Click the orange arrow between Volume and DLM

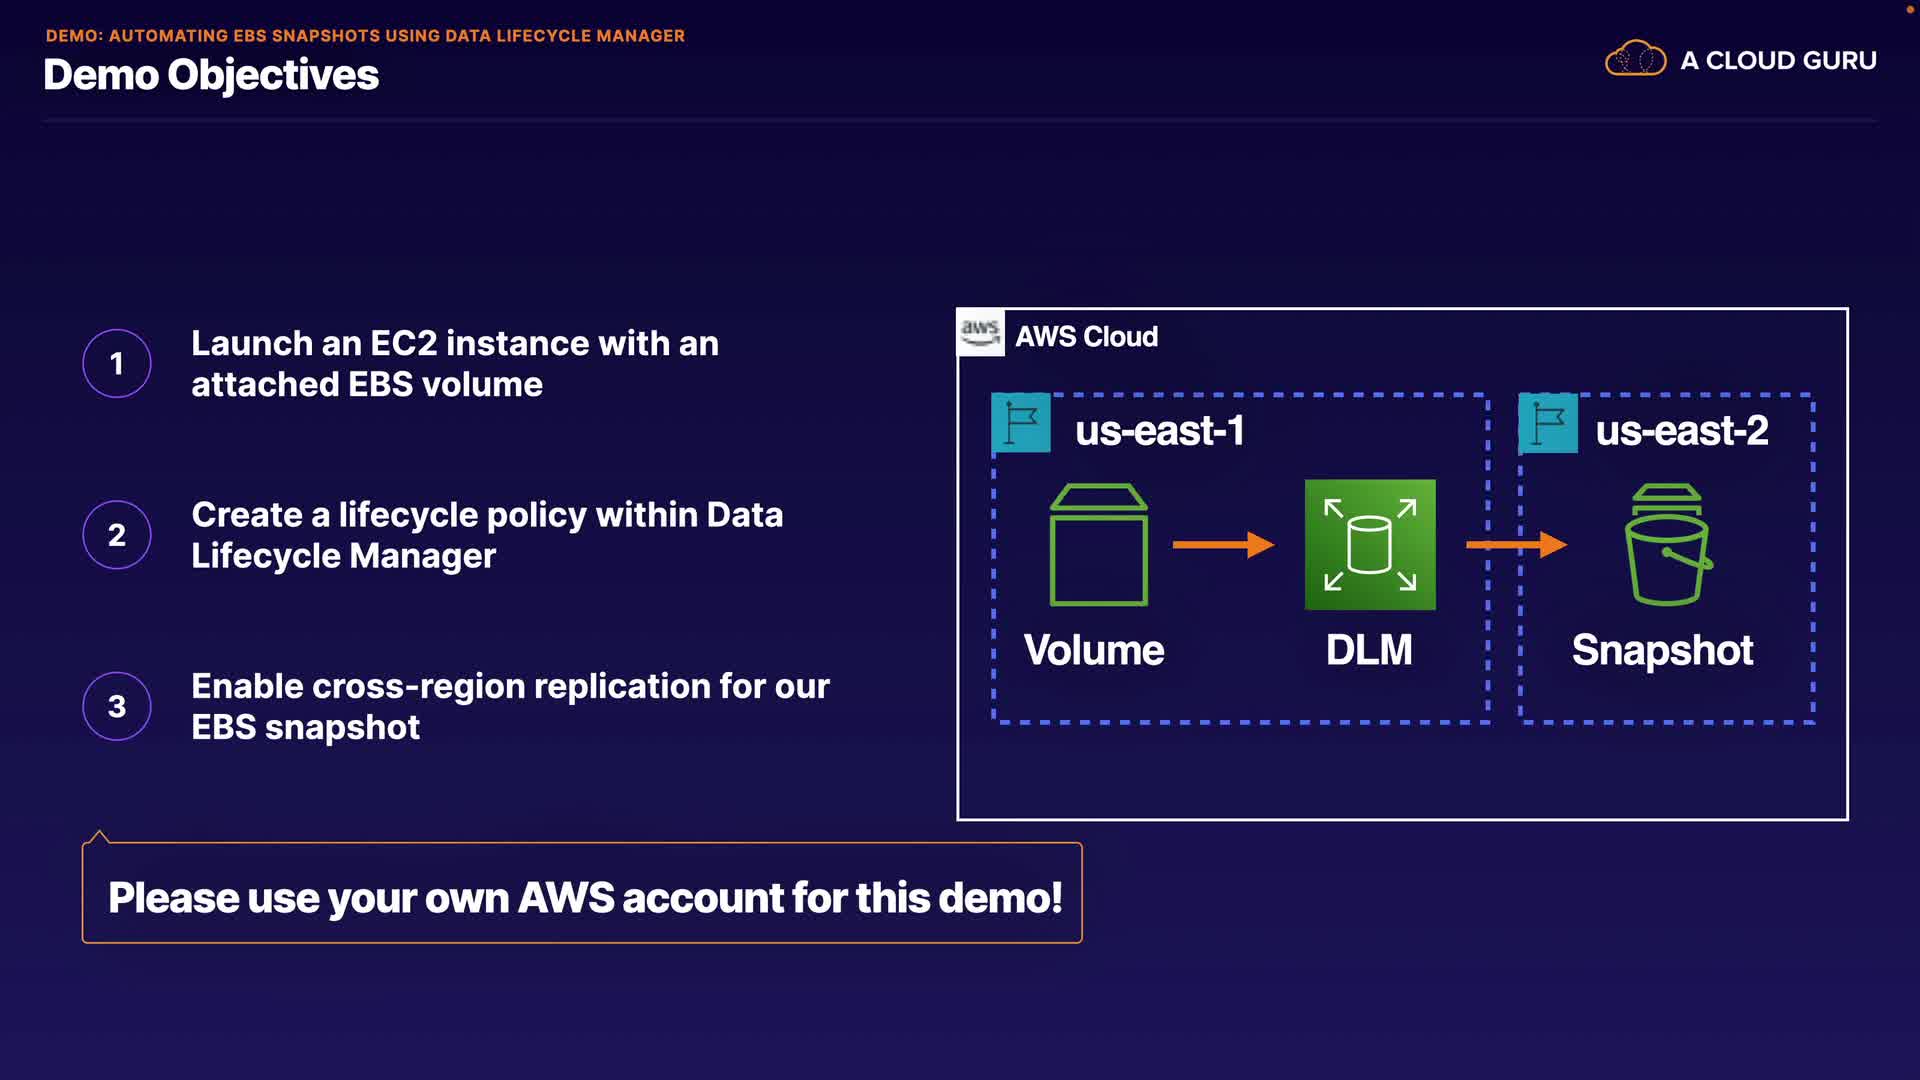(x=1222, y=545)
